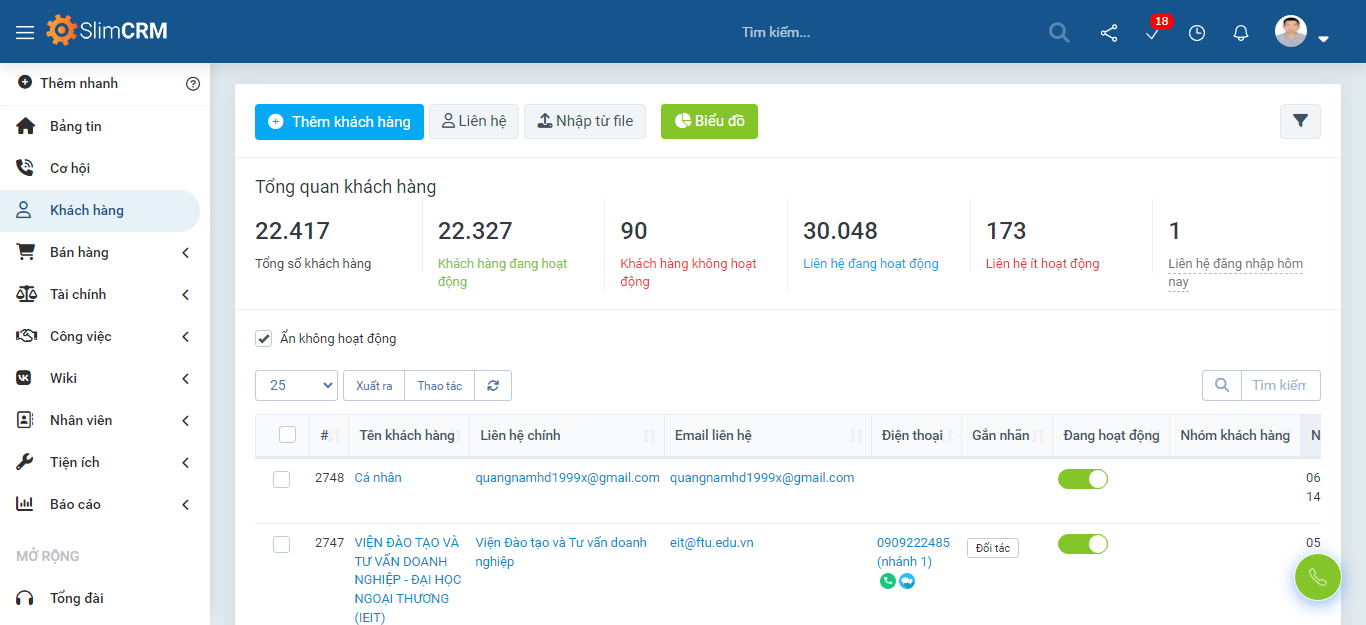Open the profile avatar dropdown arrow
The height and width of the screenshot is (625, 1366).
1324,38
